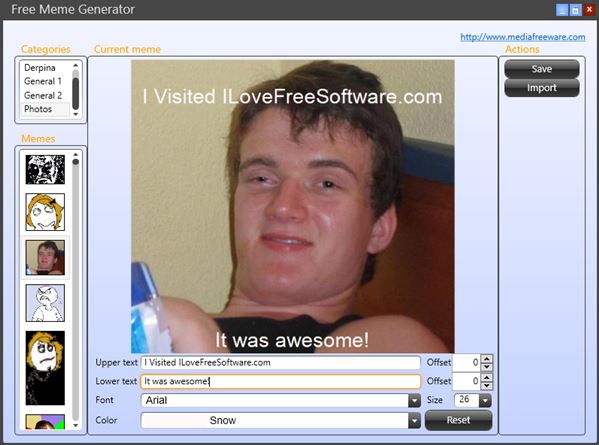The width and height of the screenshot is (599, 445).
Task: Pick the blonde Derpina face meme thumbnail
Action: click(45, 212)
